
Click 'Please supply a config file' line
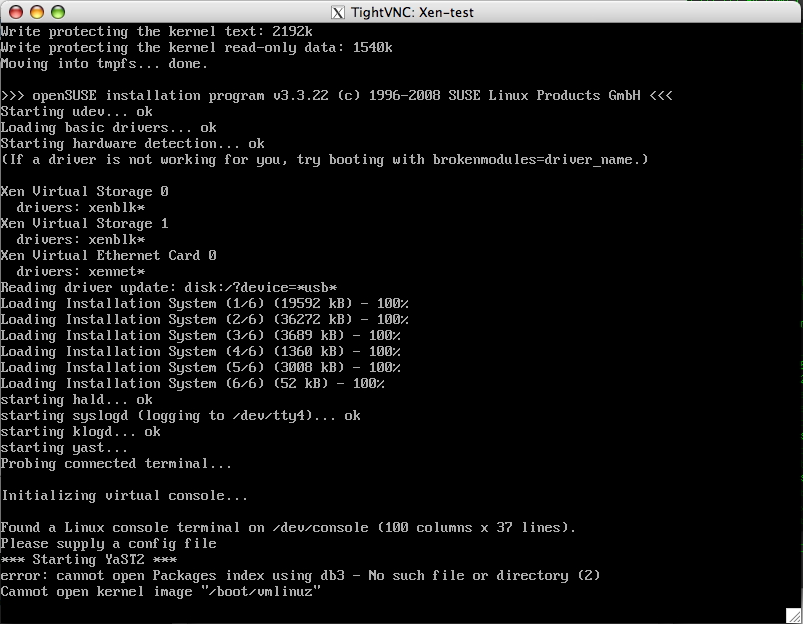(x=108, y=544)
